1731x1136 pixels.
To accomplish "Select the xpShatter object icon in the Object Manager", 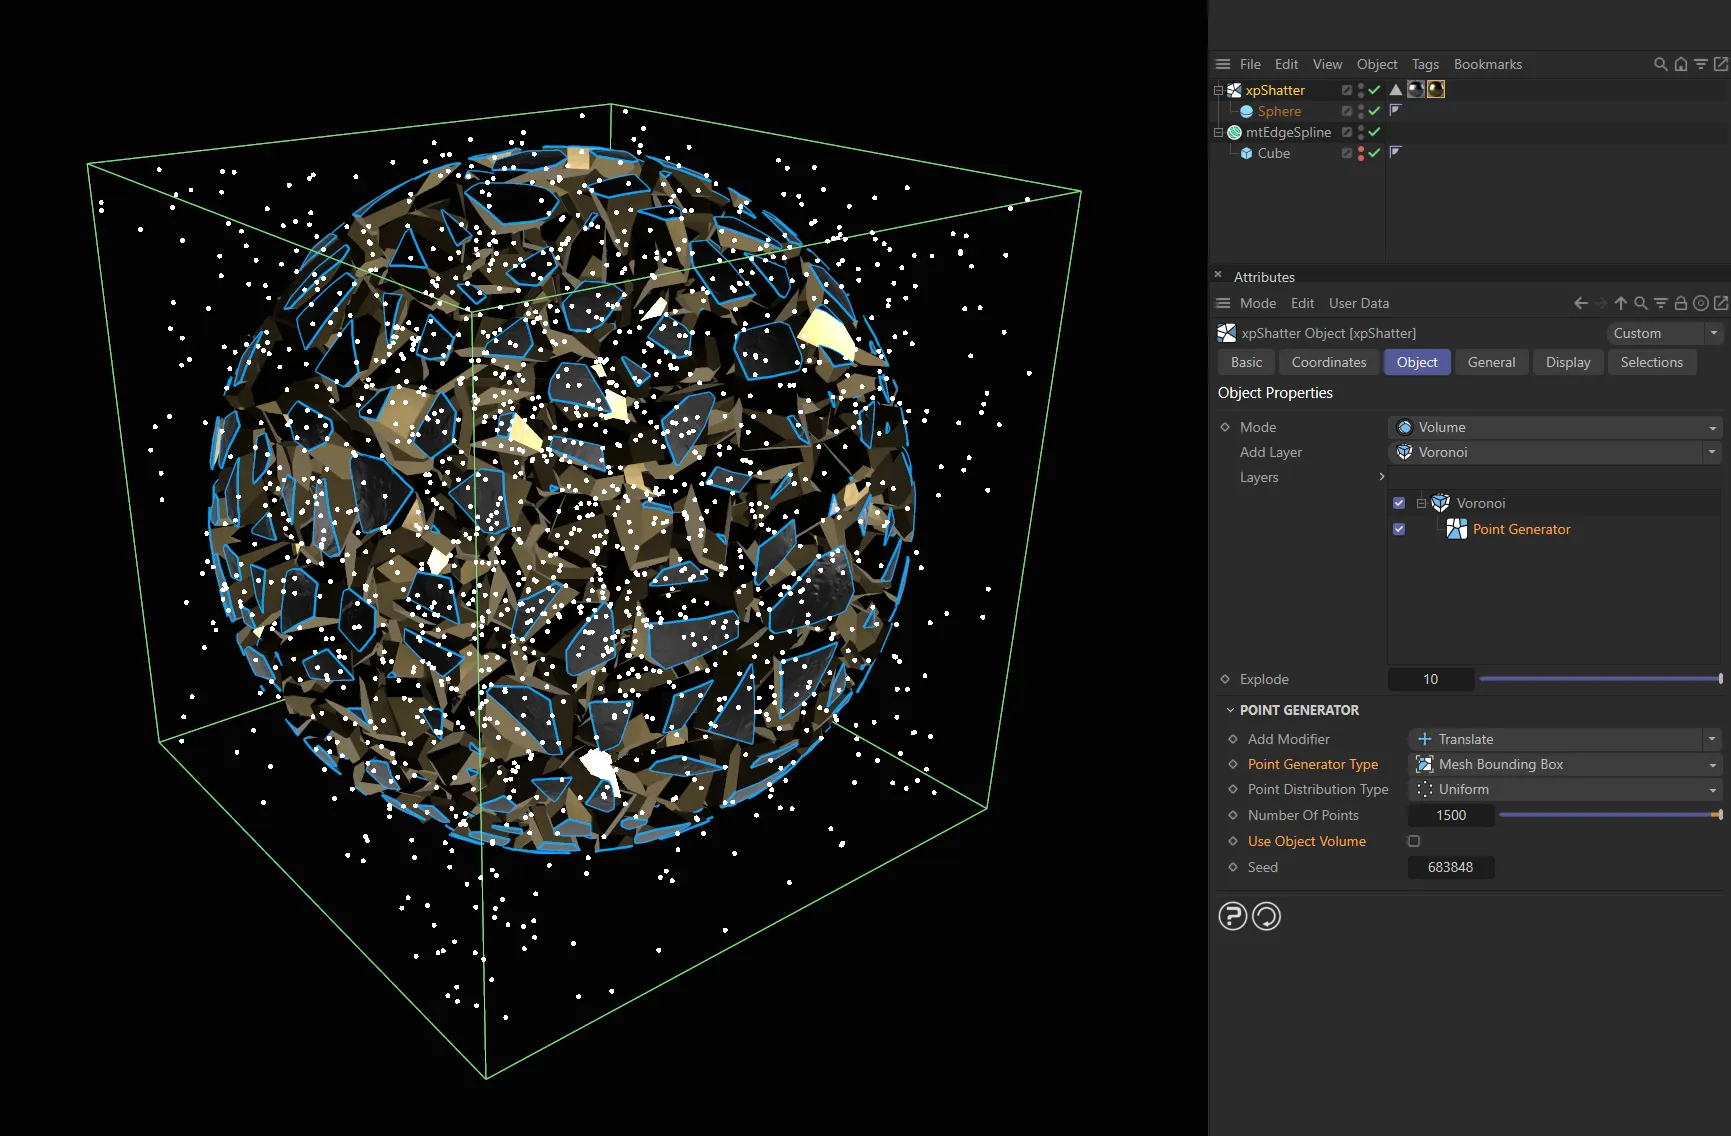I will click(x=1234, y=90).
